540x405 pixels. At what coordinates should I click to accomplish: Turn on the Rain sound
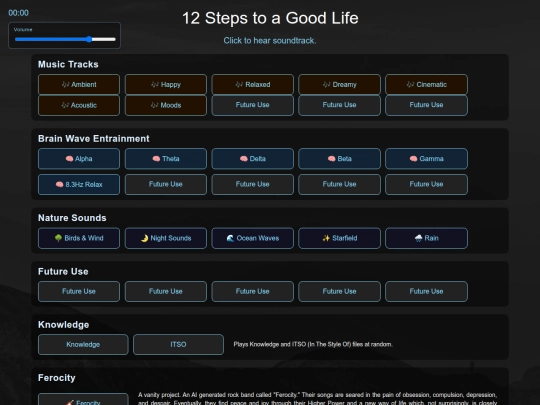(x=426, y=238)
